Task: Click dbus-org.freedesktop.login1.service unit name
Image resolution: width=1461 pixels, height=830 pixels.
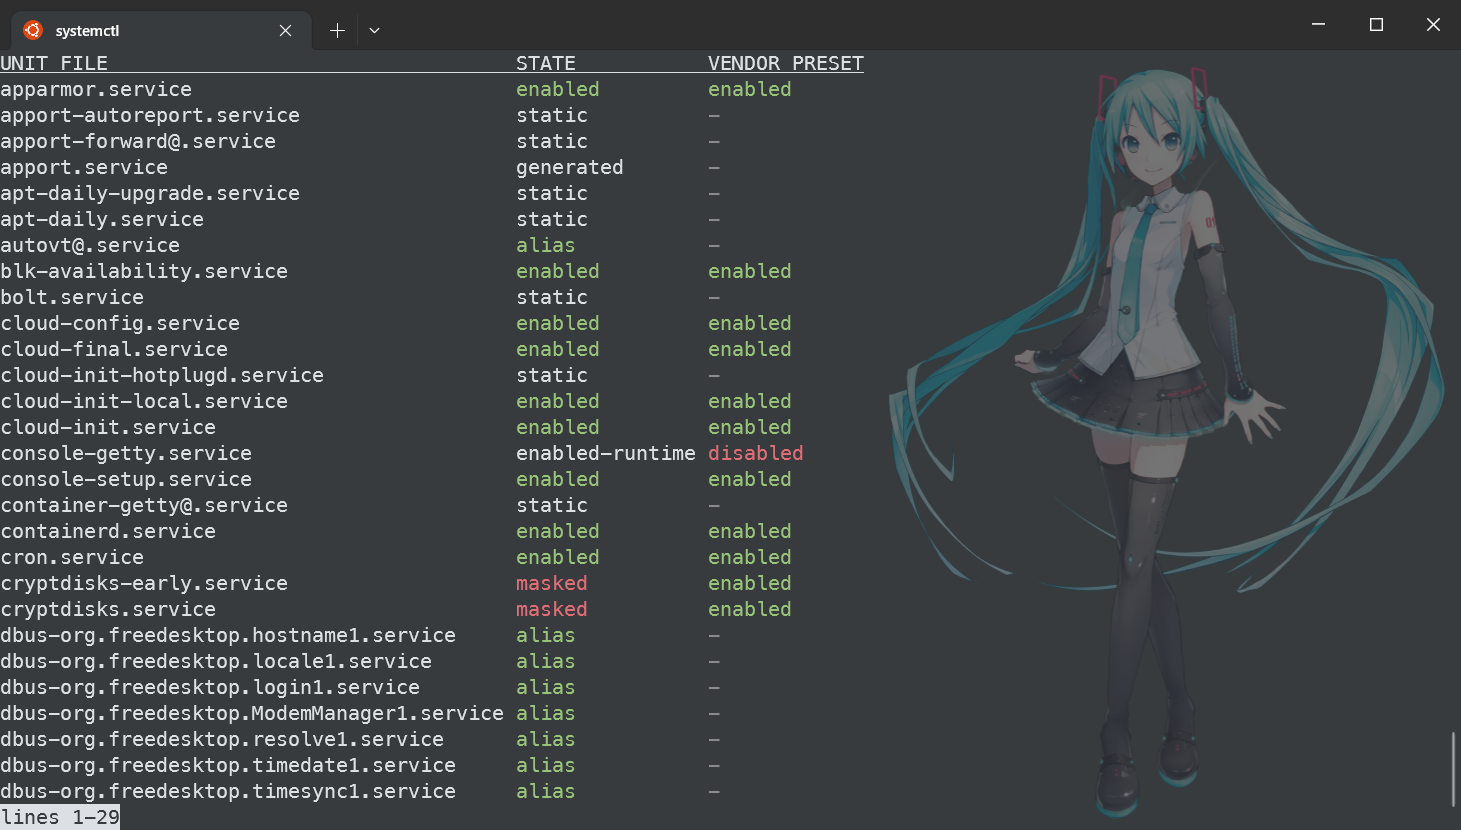Action: [210, 687]
